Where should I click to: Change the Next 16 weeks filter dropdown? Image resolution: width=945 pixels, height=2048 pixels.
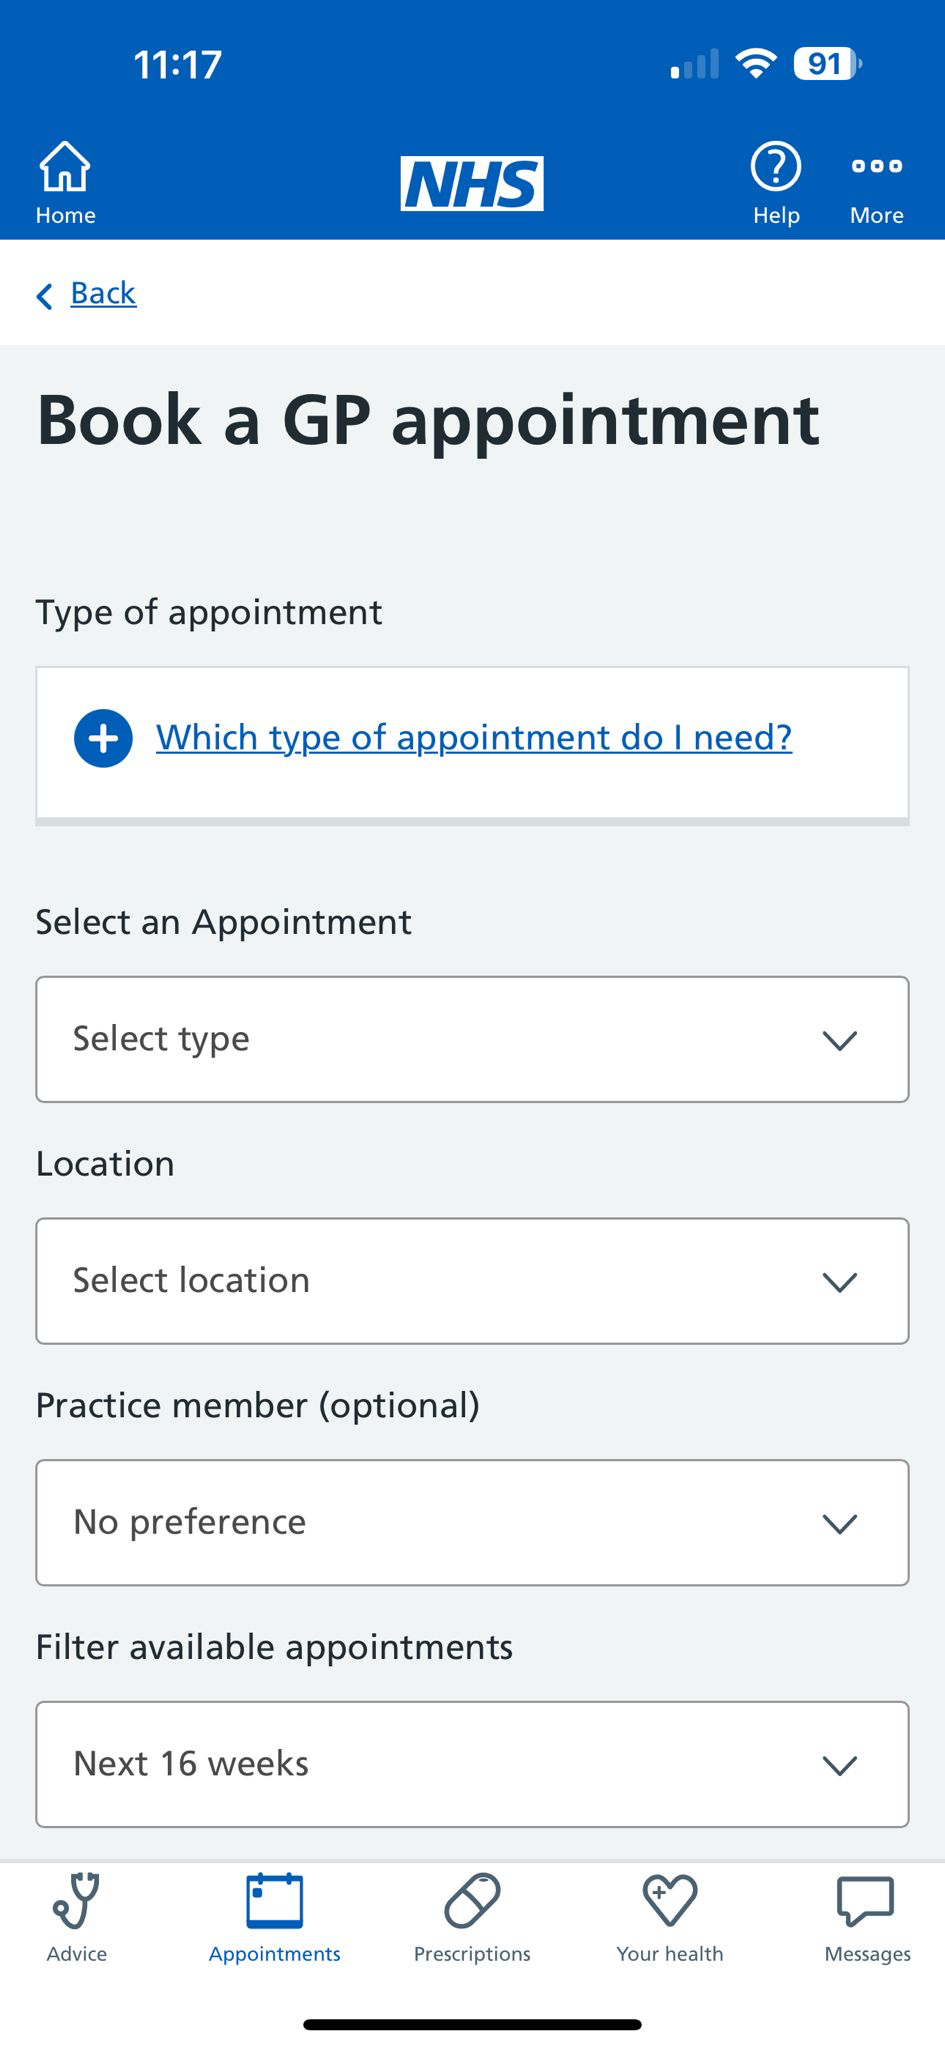click(x=472, y=1764)
